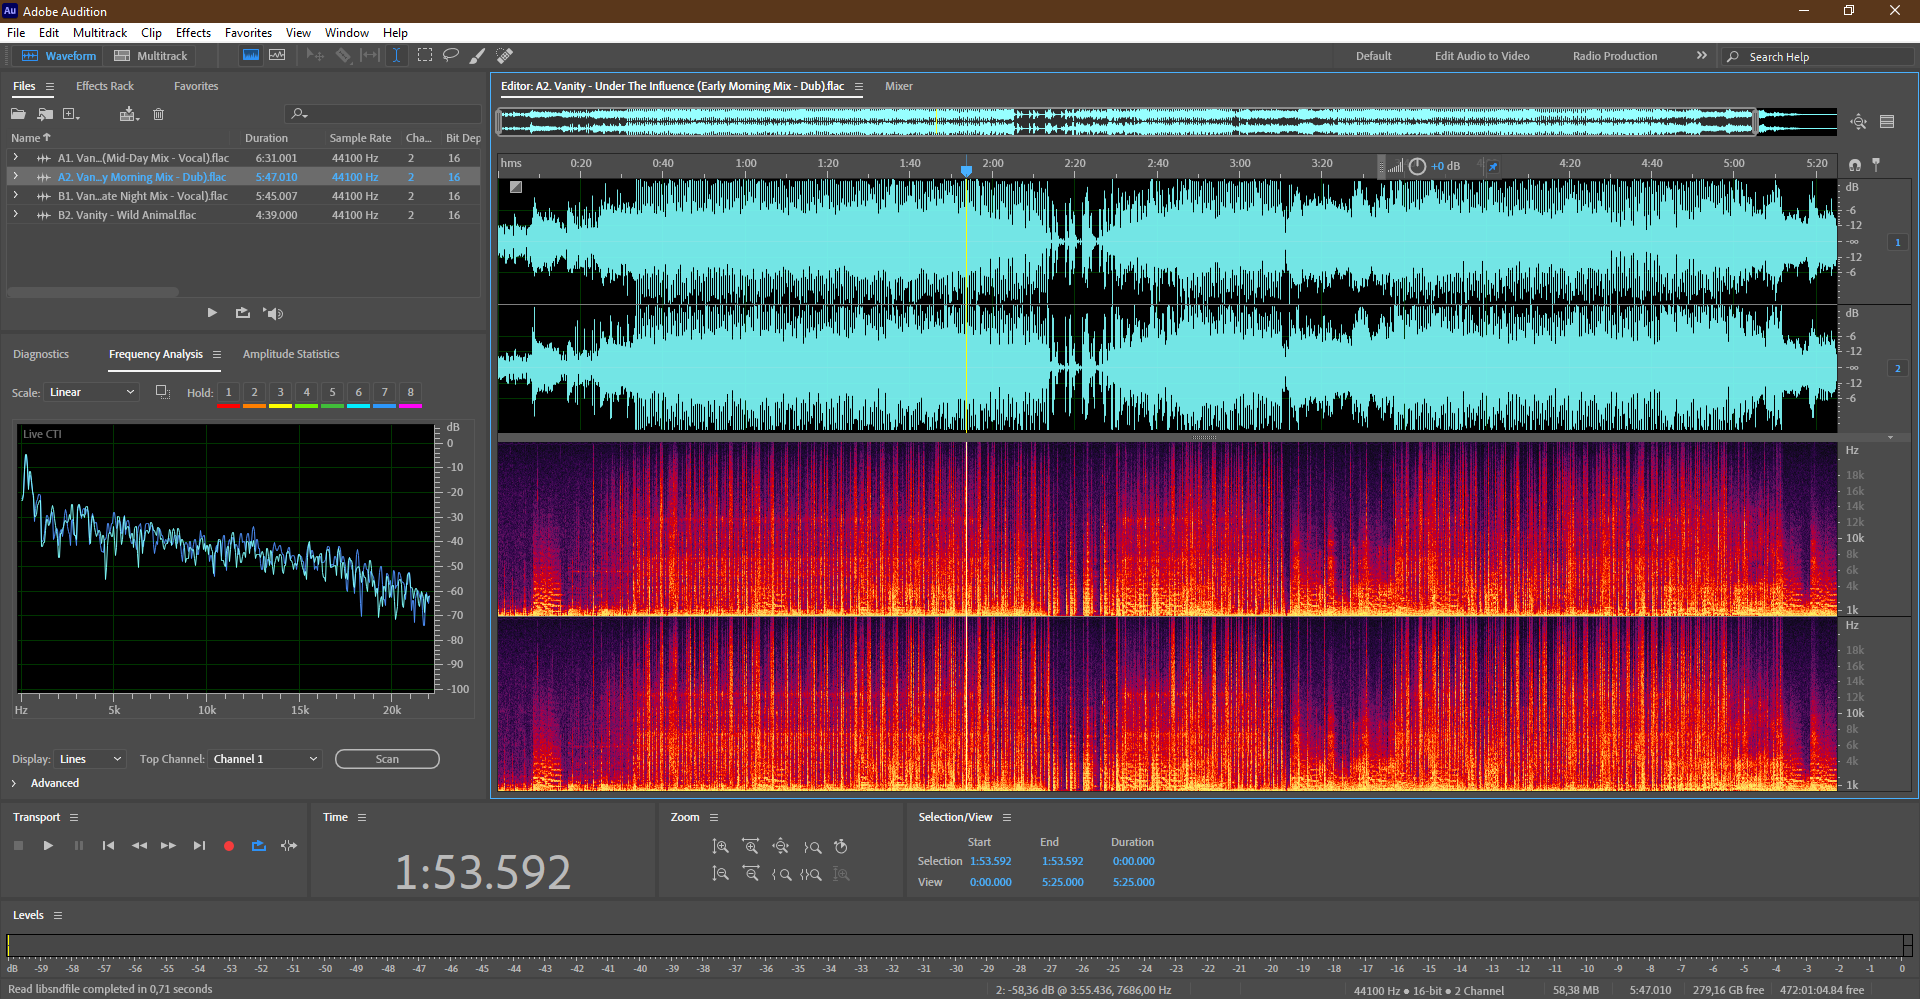The height and width of the screenshot is (999, 1920).
Task: Select the Lasso Selection tool
Action: tap(451, 56)
